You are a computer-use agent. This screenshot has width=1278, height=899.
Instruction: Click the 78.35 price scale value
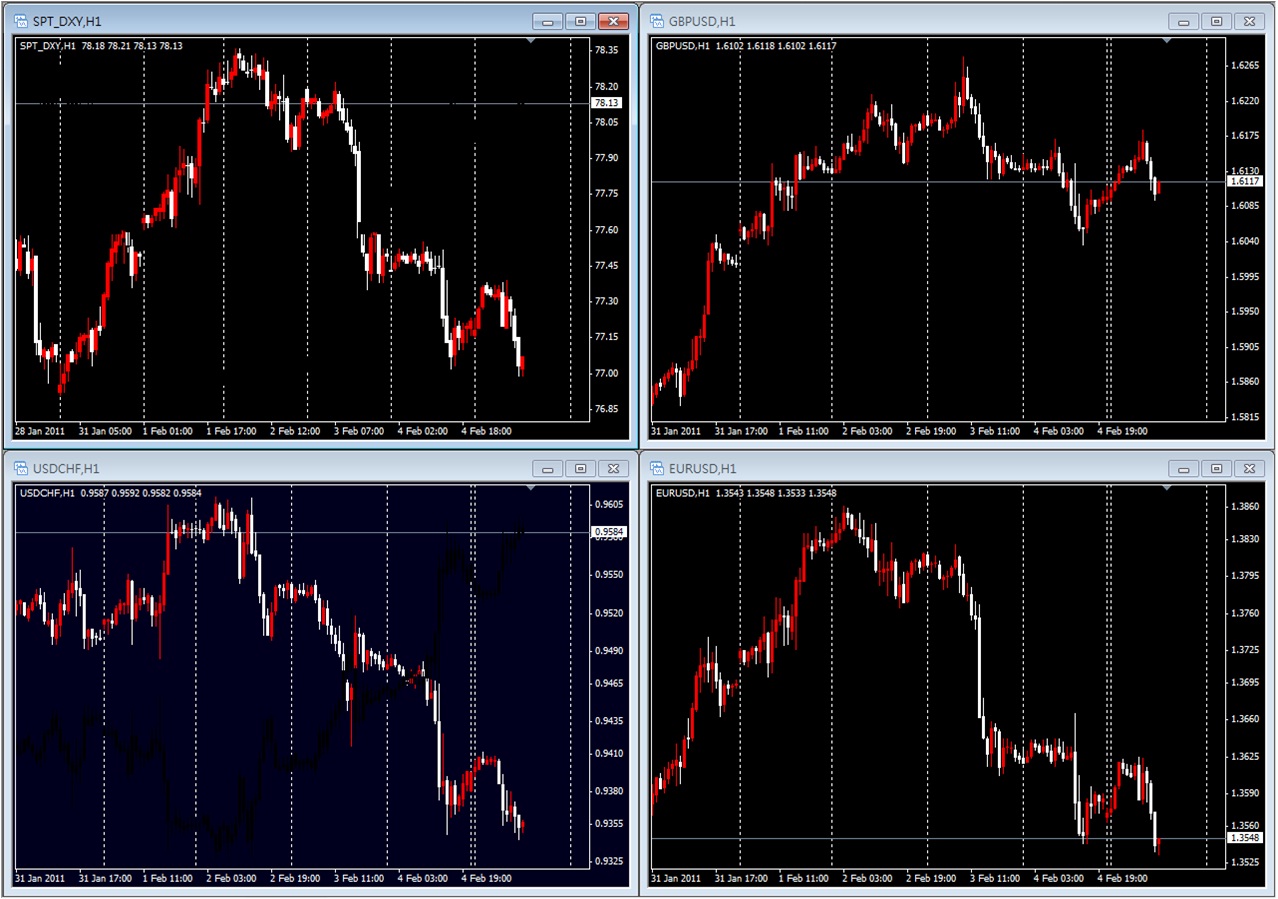(605, 50)
